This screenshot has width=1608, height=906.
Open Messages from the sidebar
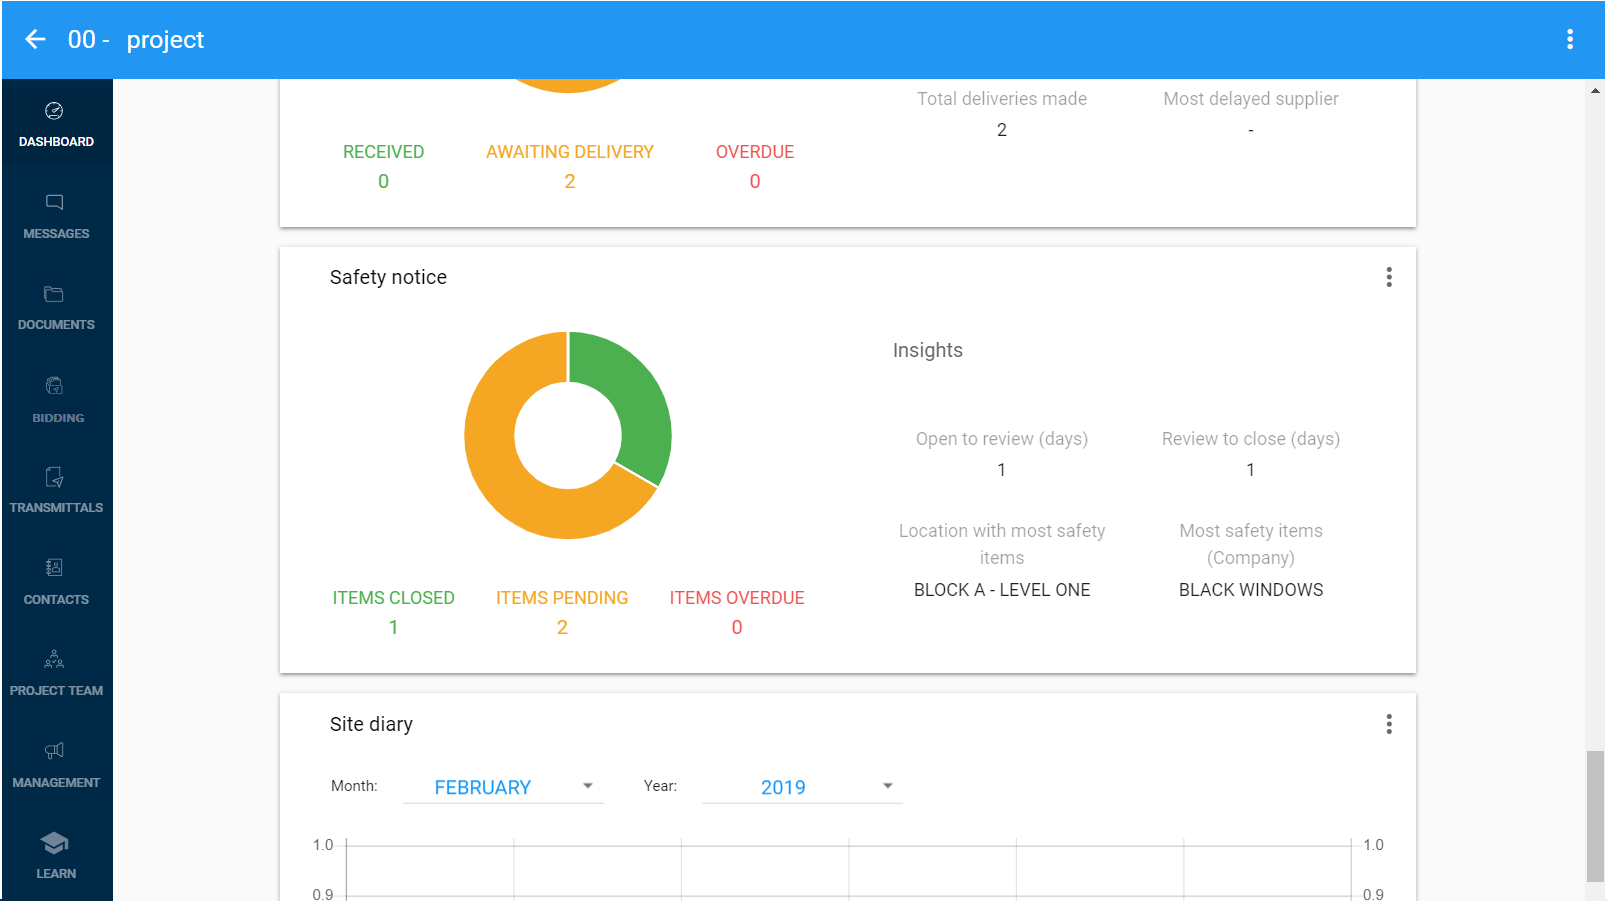(x=56, y=215)
